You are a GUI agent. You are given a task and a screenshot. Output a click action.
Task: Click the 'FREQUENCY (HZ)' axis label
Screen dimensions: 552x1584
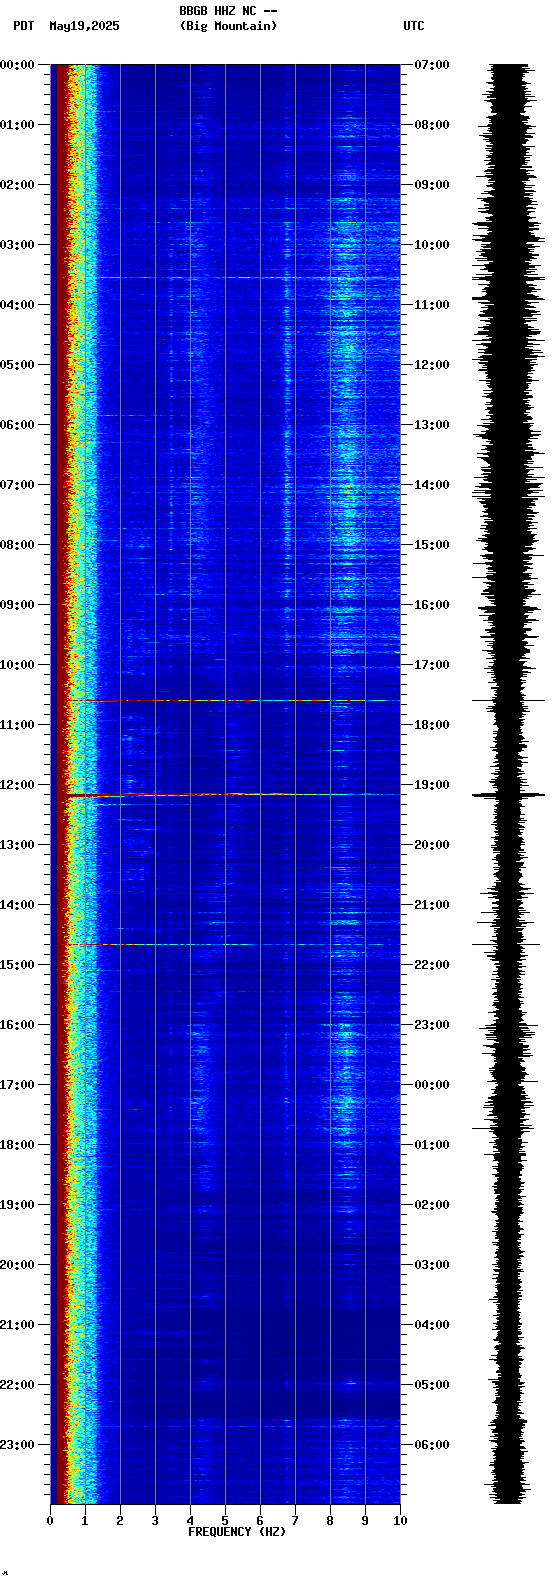click(x=237, y=1532)
